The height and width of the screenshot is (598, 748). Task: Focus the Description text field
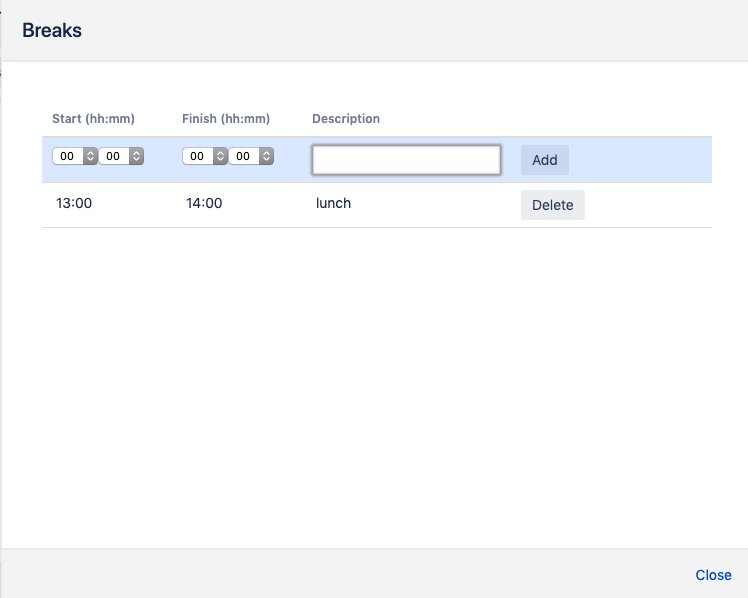click(x=406, y=160)
